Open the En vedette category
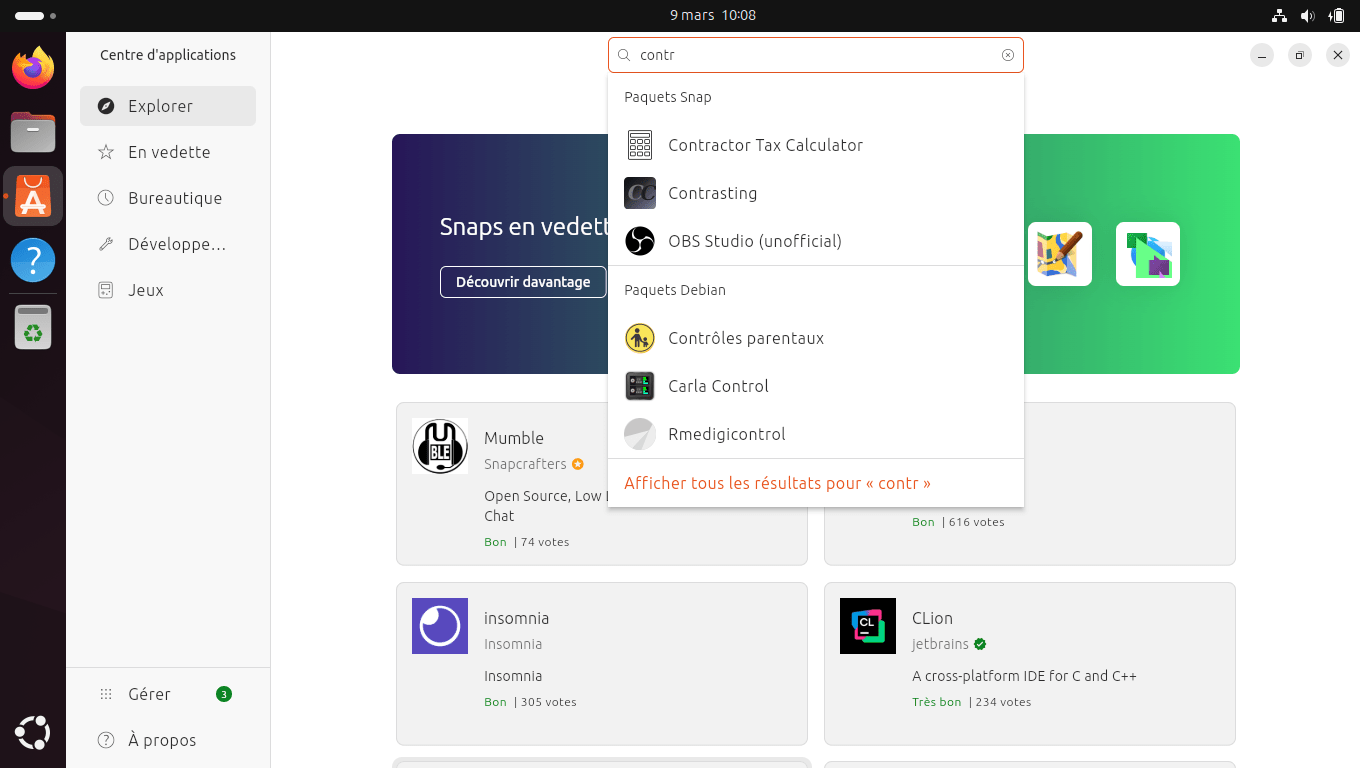The image size is (1360, 768). pyautogui.click(x=168, y=152)
